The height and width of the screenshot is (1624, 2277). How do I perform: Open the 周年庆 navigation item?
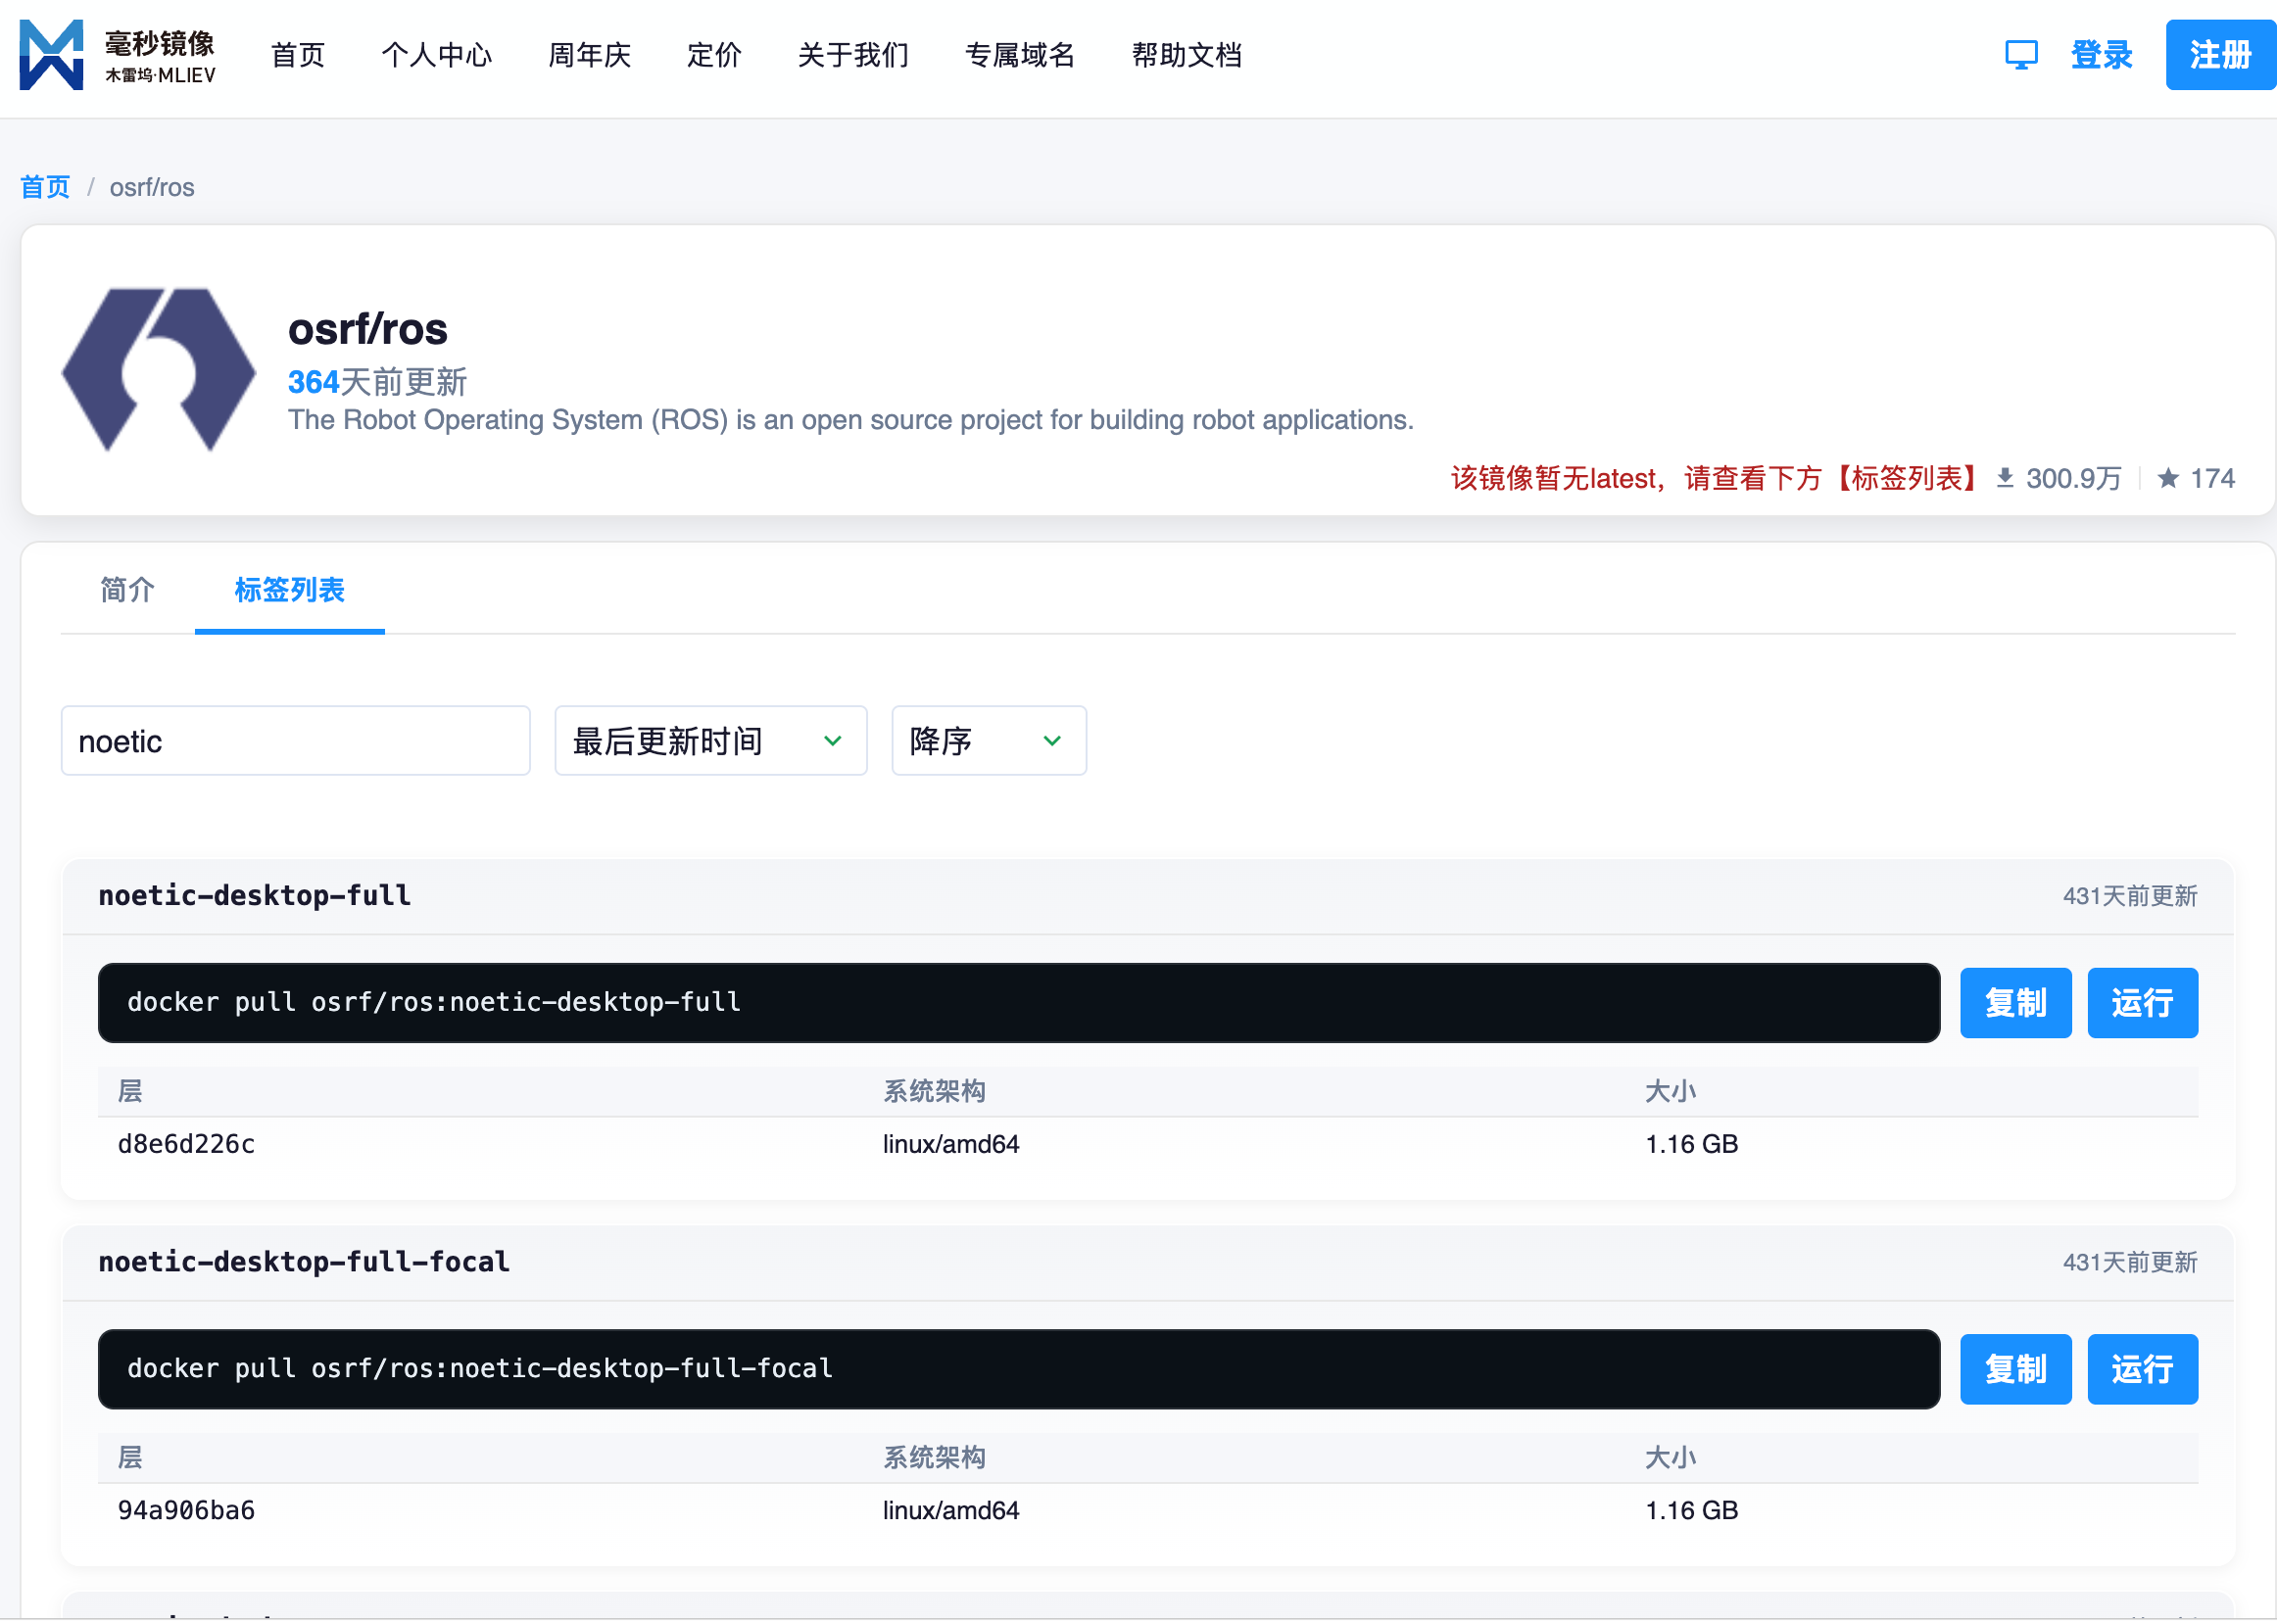coord(590,55)
